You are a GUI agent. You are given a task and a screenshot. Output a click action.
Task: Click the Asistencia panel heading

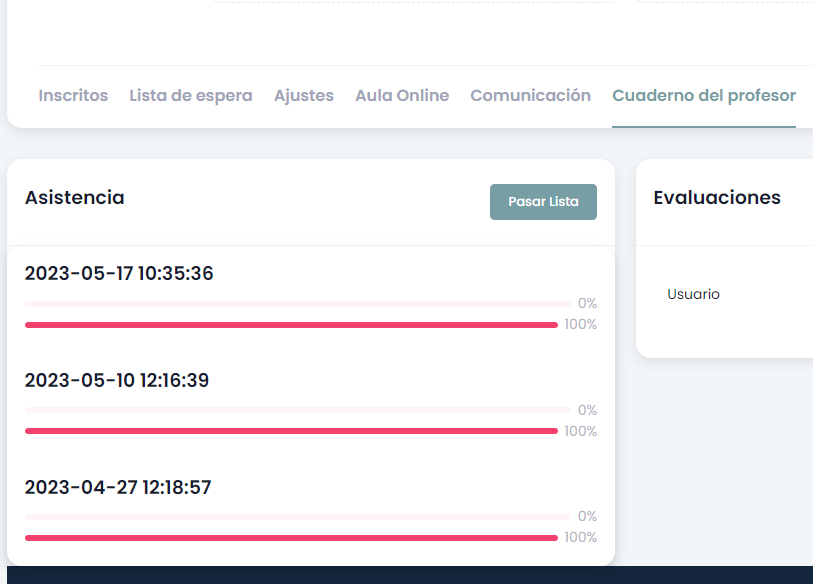coord(75,198)
